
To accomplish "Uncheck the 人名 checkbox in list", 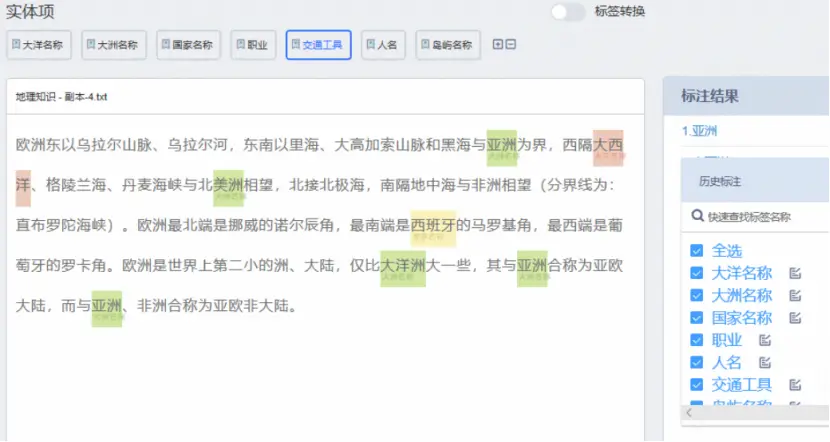I will [697, 362].
